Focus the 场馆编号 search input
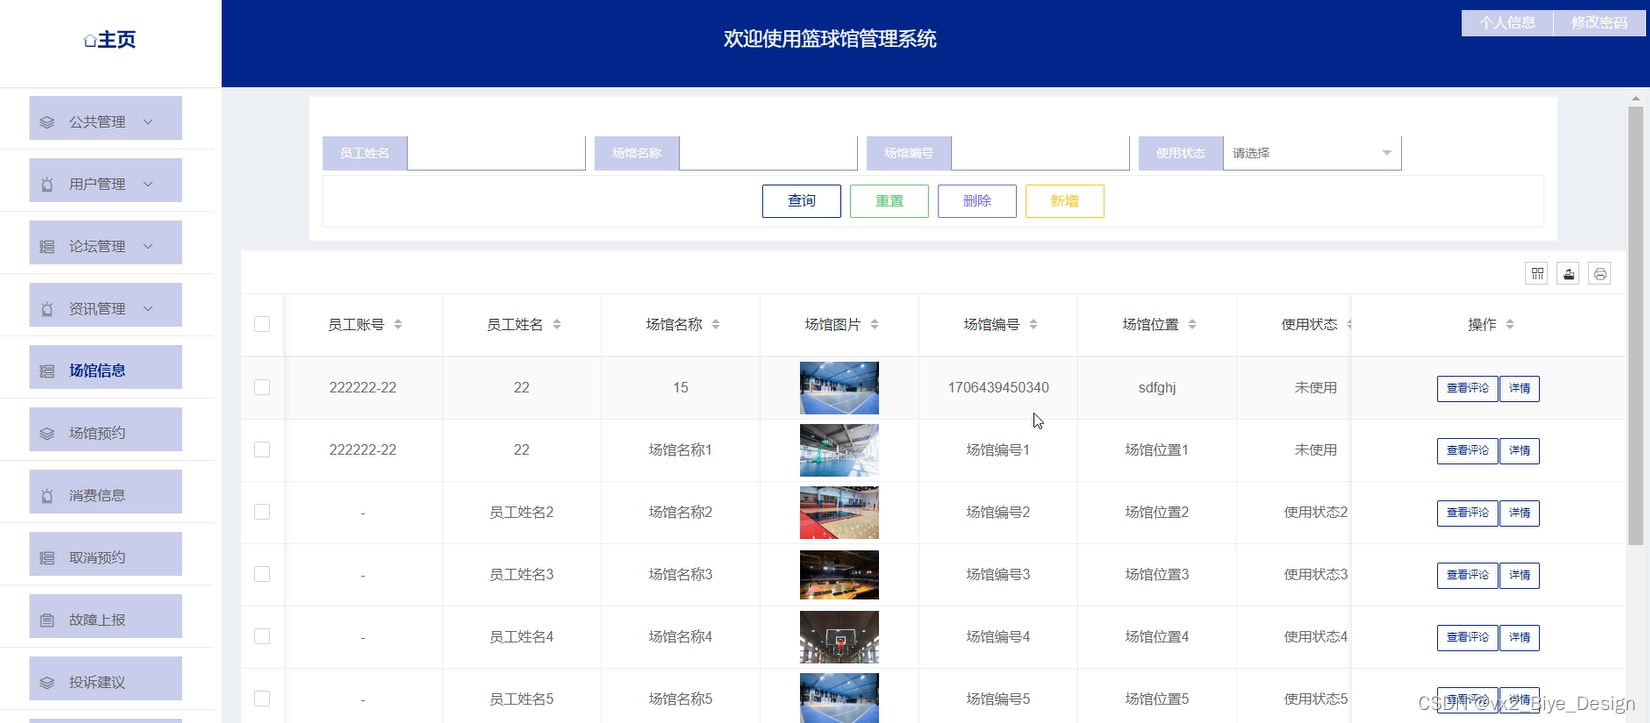Viewport: 1650px width, 723px height. pos(1040,153)
